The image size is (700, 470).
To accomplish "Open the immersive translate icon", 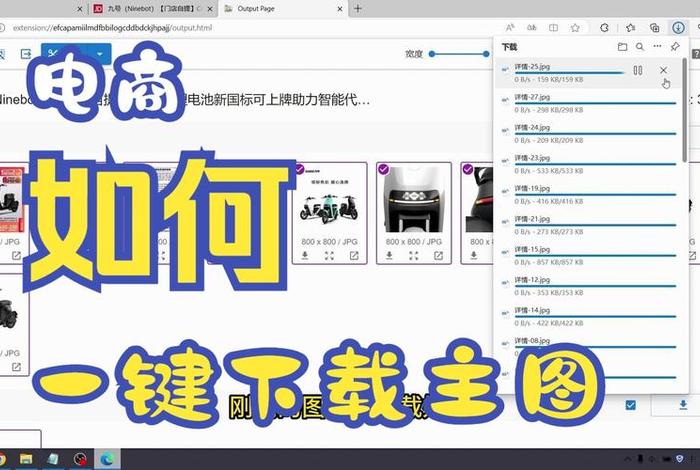I will [531, 28].
